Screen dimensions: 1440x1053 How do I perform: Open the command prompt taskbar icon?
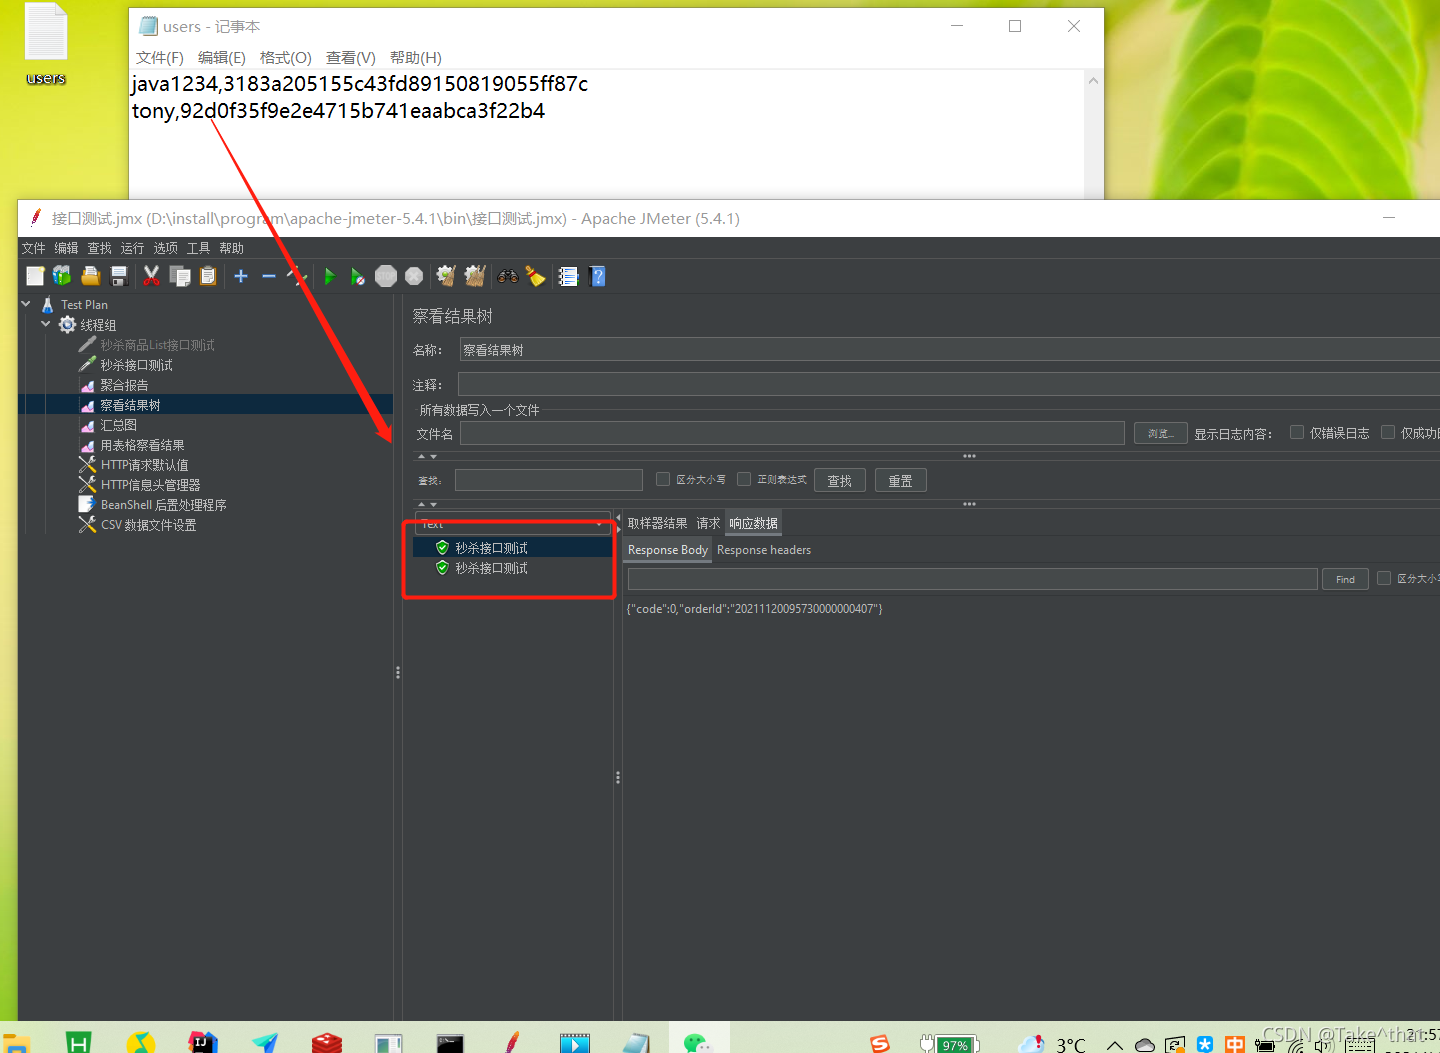tap(450, 1043)
